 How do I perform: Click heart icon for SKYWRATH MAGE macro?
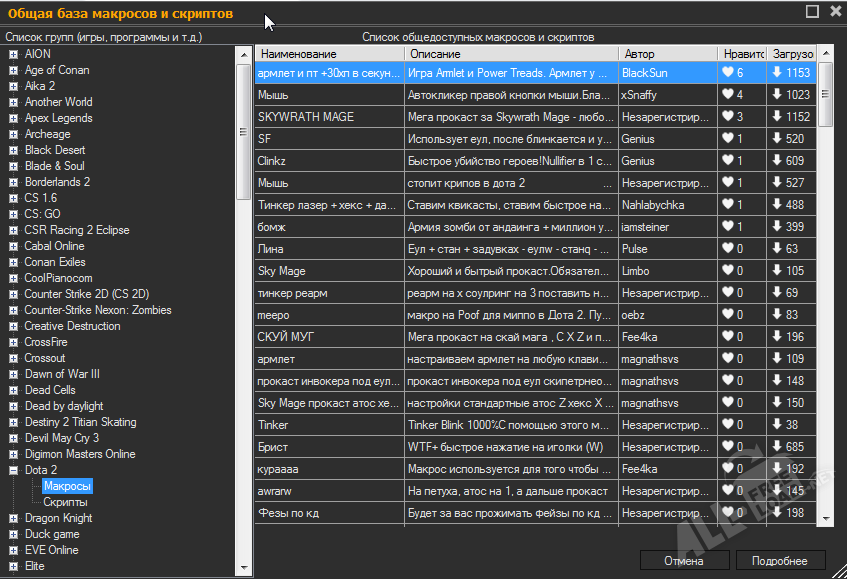coord(728,117)
